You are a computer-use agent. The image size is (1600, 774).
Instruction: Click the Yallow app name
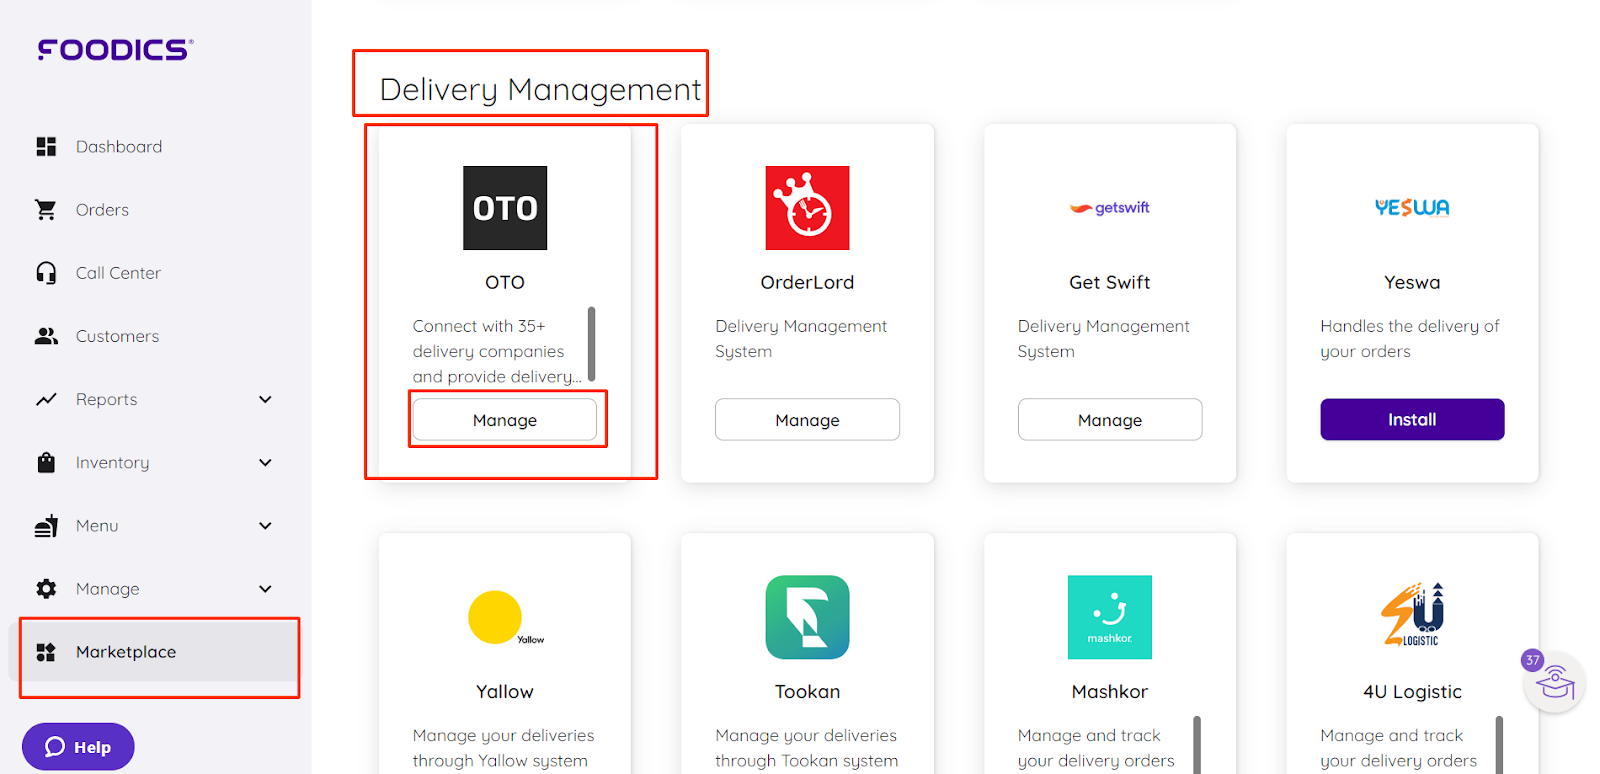pos(505,692)
